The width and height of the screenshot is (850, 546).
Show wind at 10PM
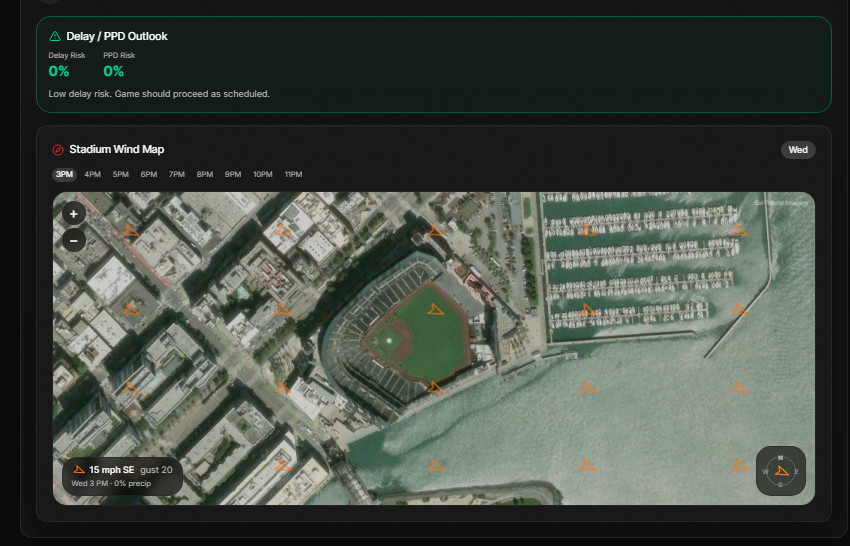263,175
